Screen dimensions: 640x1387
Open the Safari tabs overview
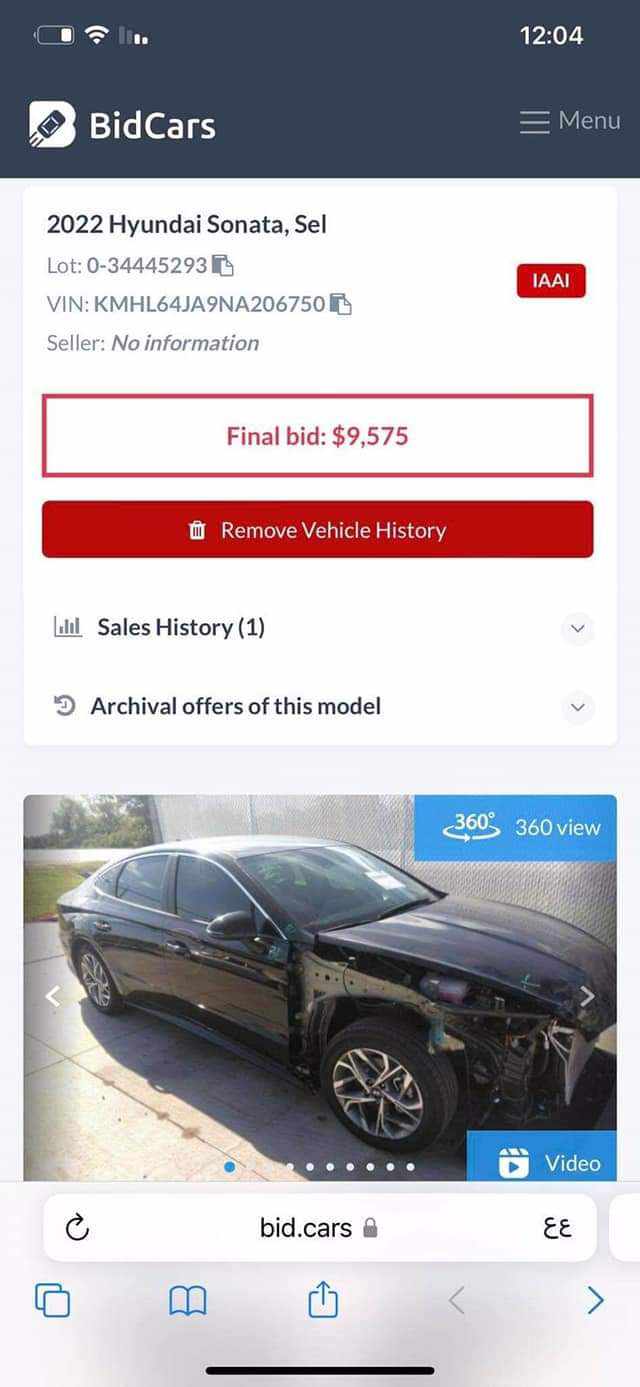coord(52,1300)
